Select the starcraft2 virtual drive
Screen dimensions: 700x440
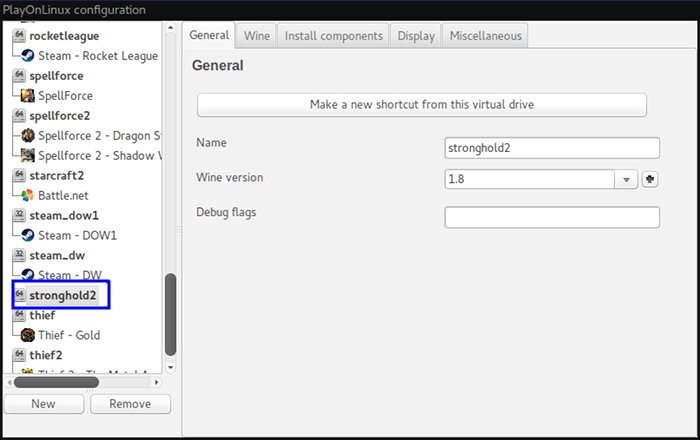pyautogui.click(x=56, y=175)
